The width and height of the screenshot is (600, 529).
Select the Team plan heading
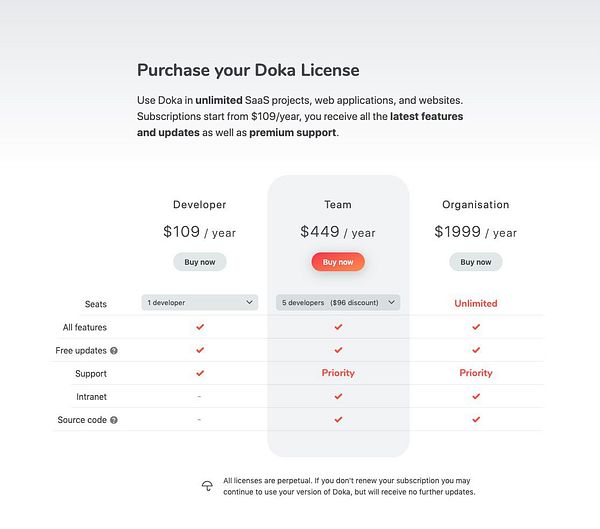coord(338,204)
